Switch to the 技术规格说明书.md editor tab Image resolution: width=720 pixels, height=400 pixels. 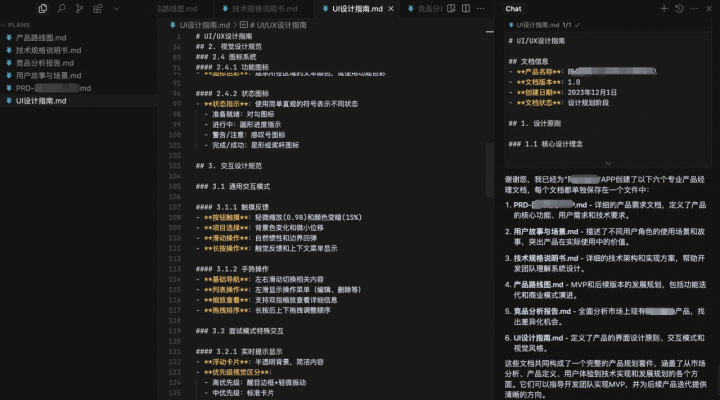pos(259,9)
